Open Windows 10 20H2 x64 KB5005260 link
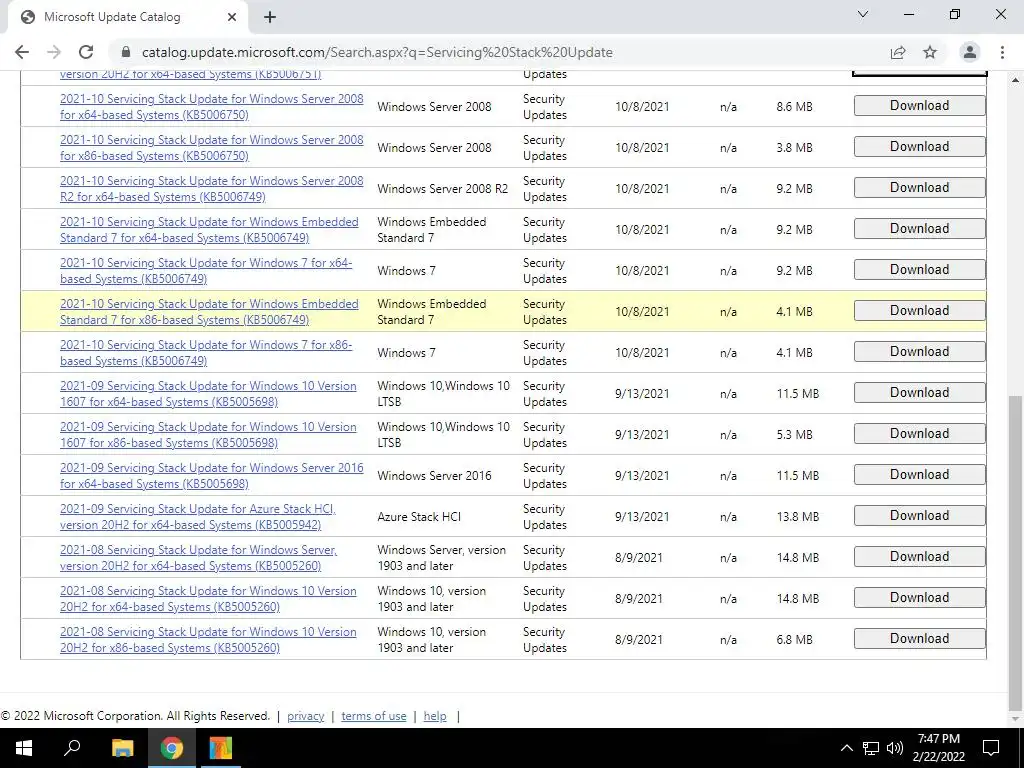Viewport: 1024px width, 768px height. [208, 599]
